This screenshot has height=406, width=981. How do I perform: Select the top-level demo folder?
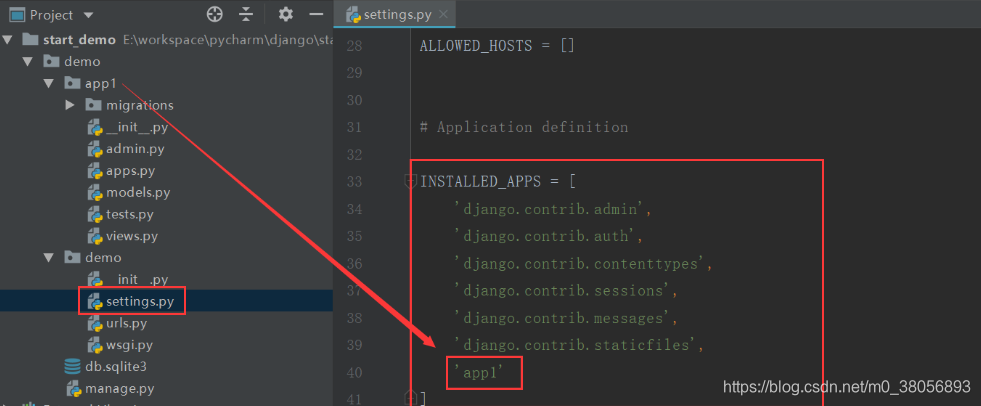(x=81, y=62)
